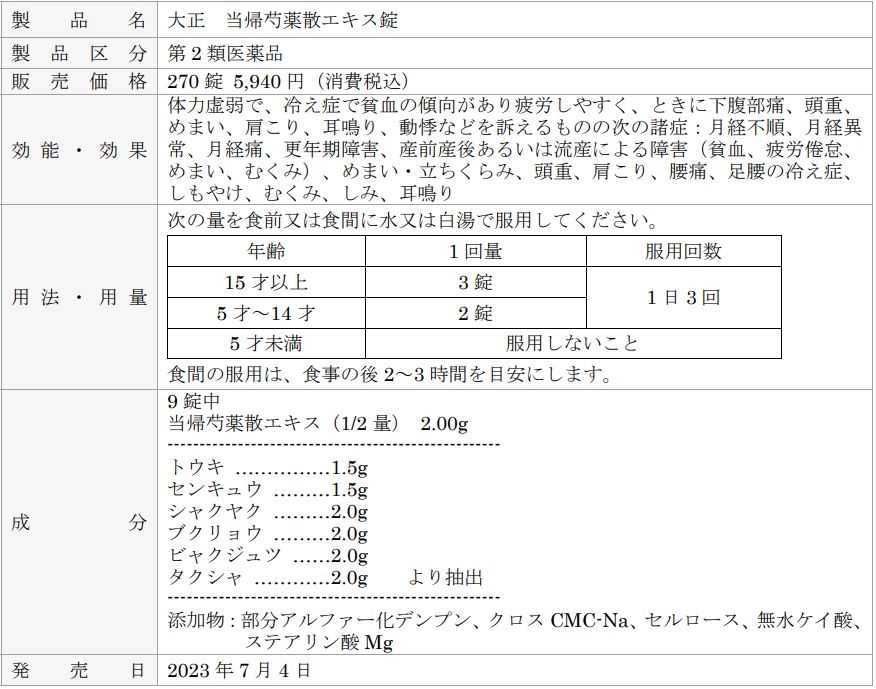
Task: Click the product name 大正 当帰芍薬散エキス錠
Action: [x=283, y=21]
